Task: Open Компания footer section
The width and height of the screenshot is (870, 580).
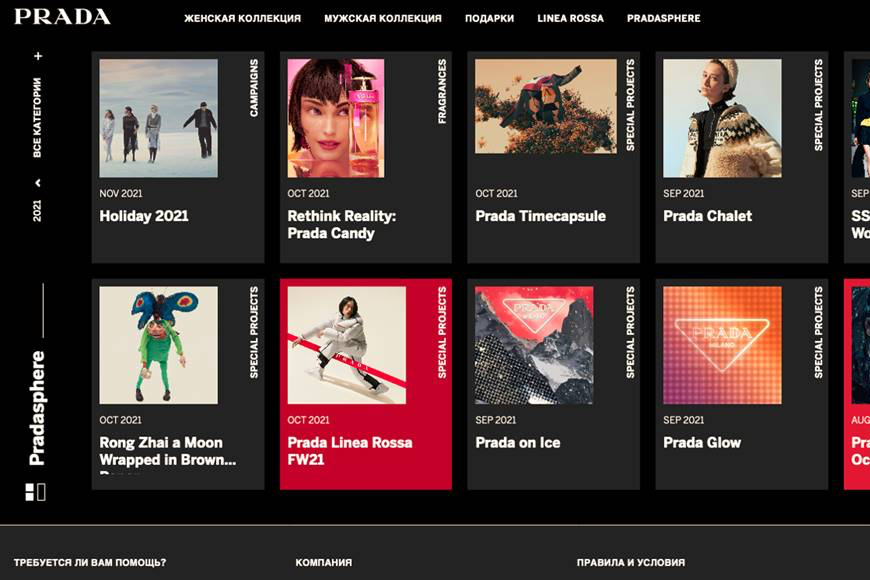Action: [x=323, y=562]
